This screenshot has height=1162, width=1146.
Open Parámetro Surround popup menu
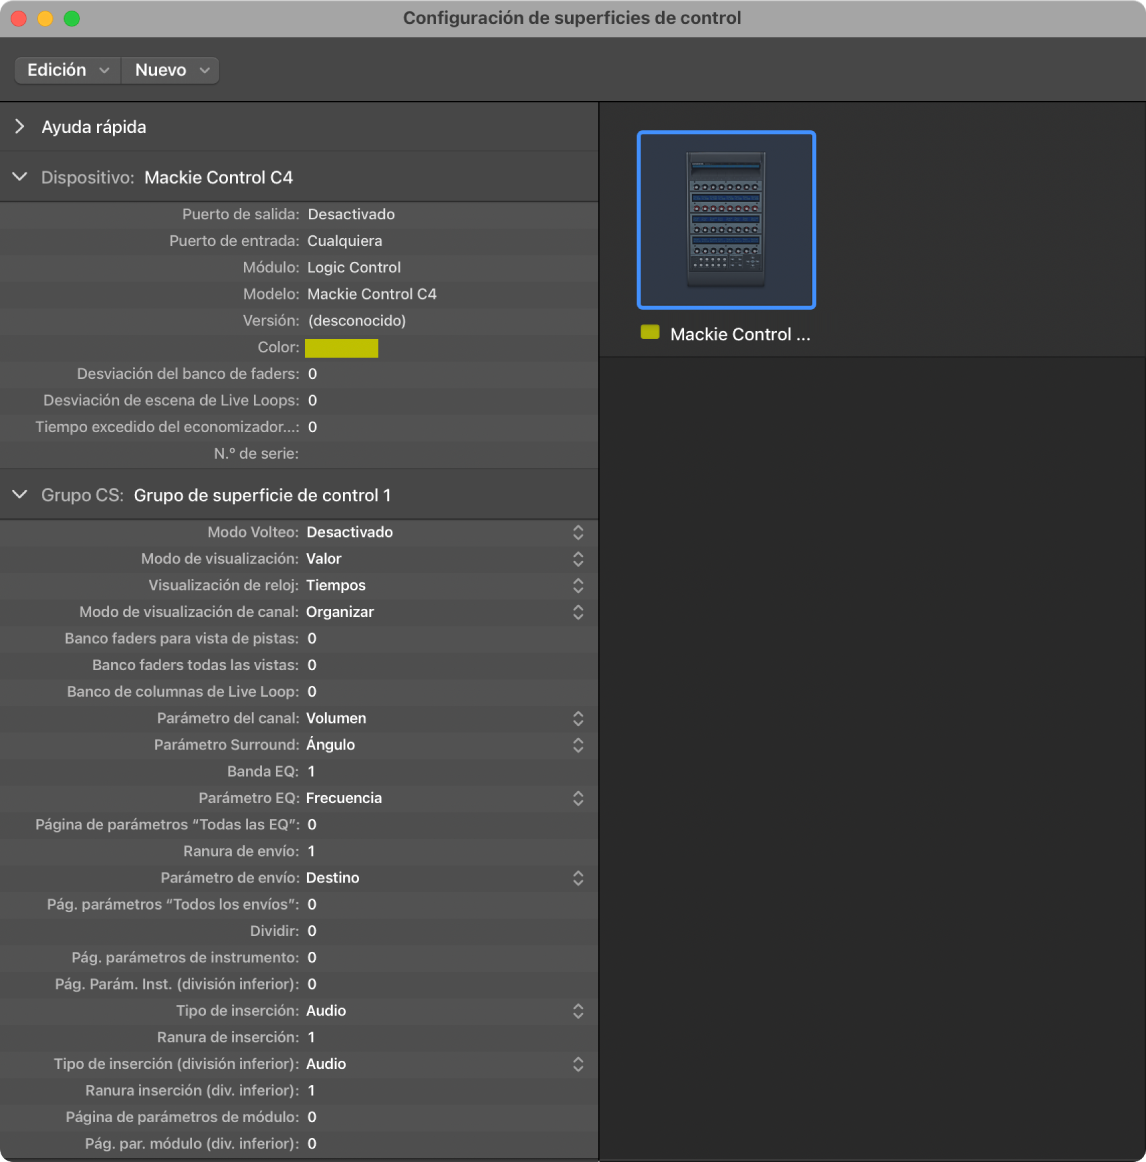click(x=578, y=745)
